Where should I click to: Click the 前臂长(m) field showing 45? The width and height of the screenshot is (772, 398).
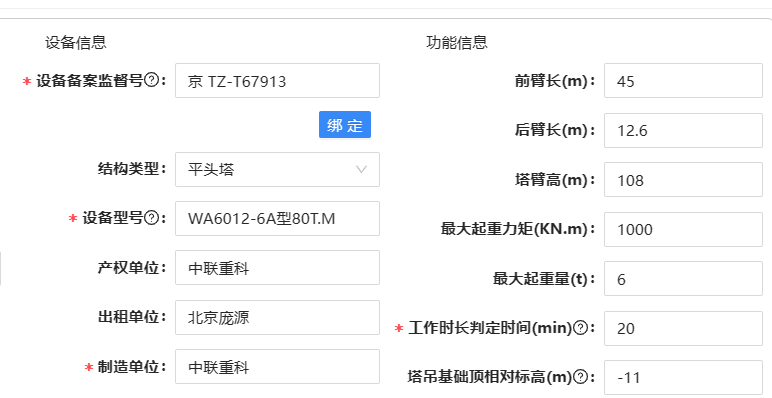pos(683,80)
